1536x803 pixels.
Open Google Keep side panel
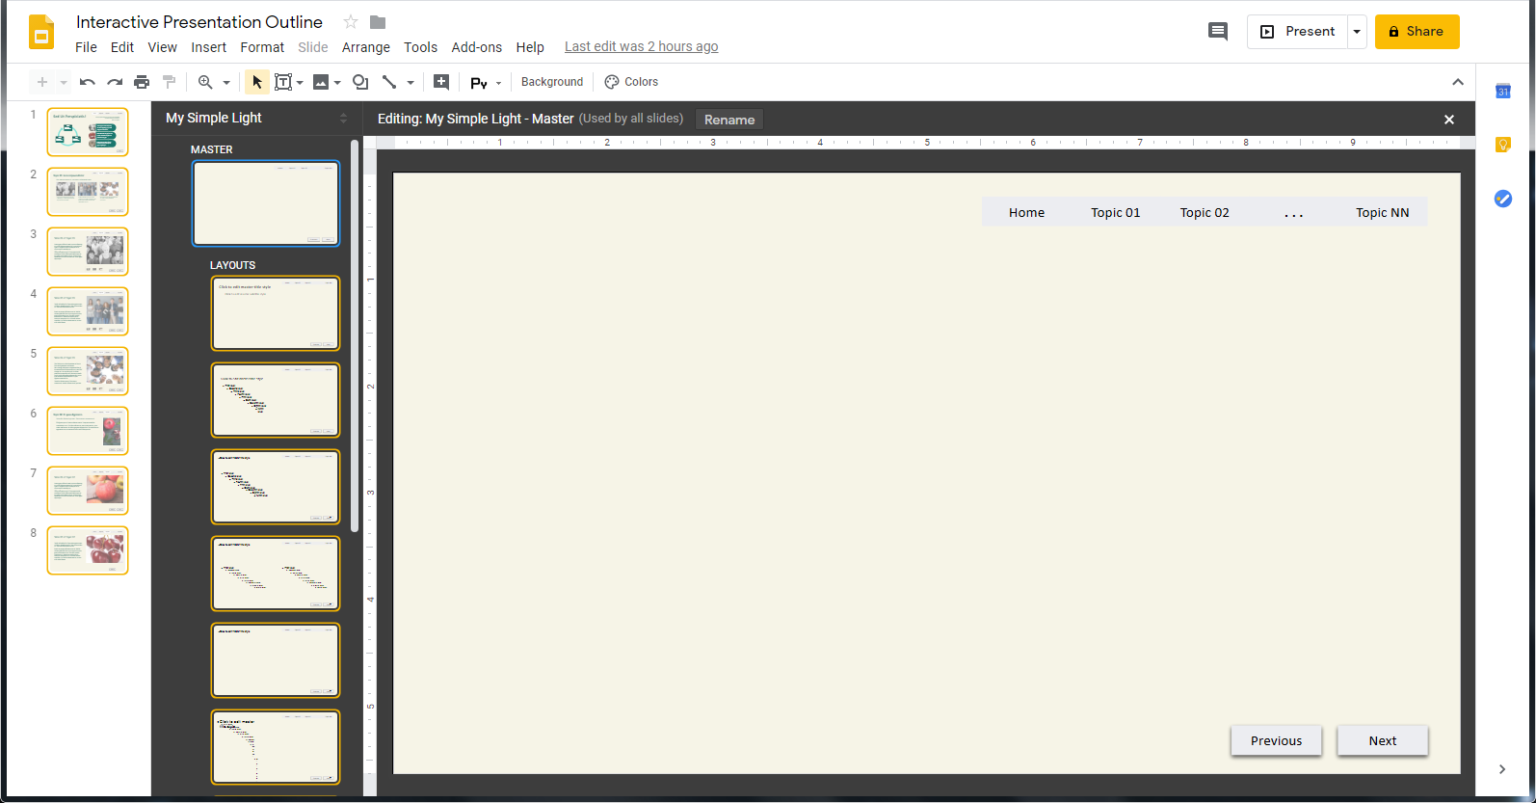click(1502, 144)
